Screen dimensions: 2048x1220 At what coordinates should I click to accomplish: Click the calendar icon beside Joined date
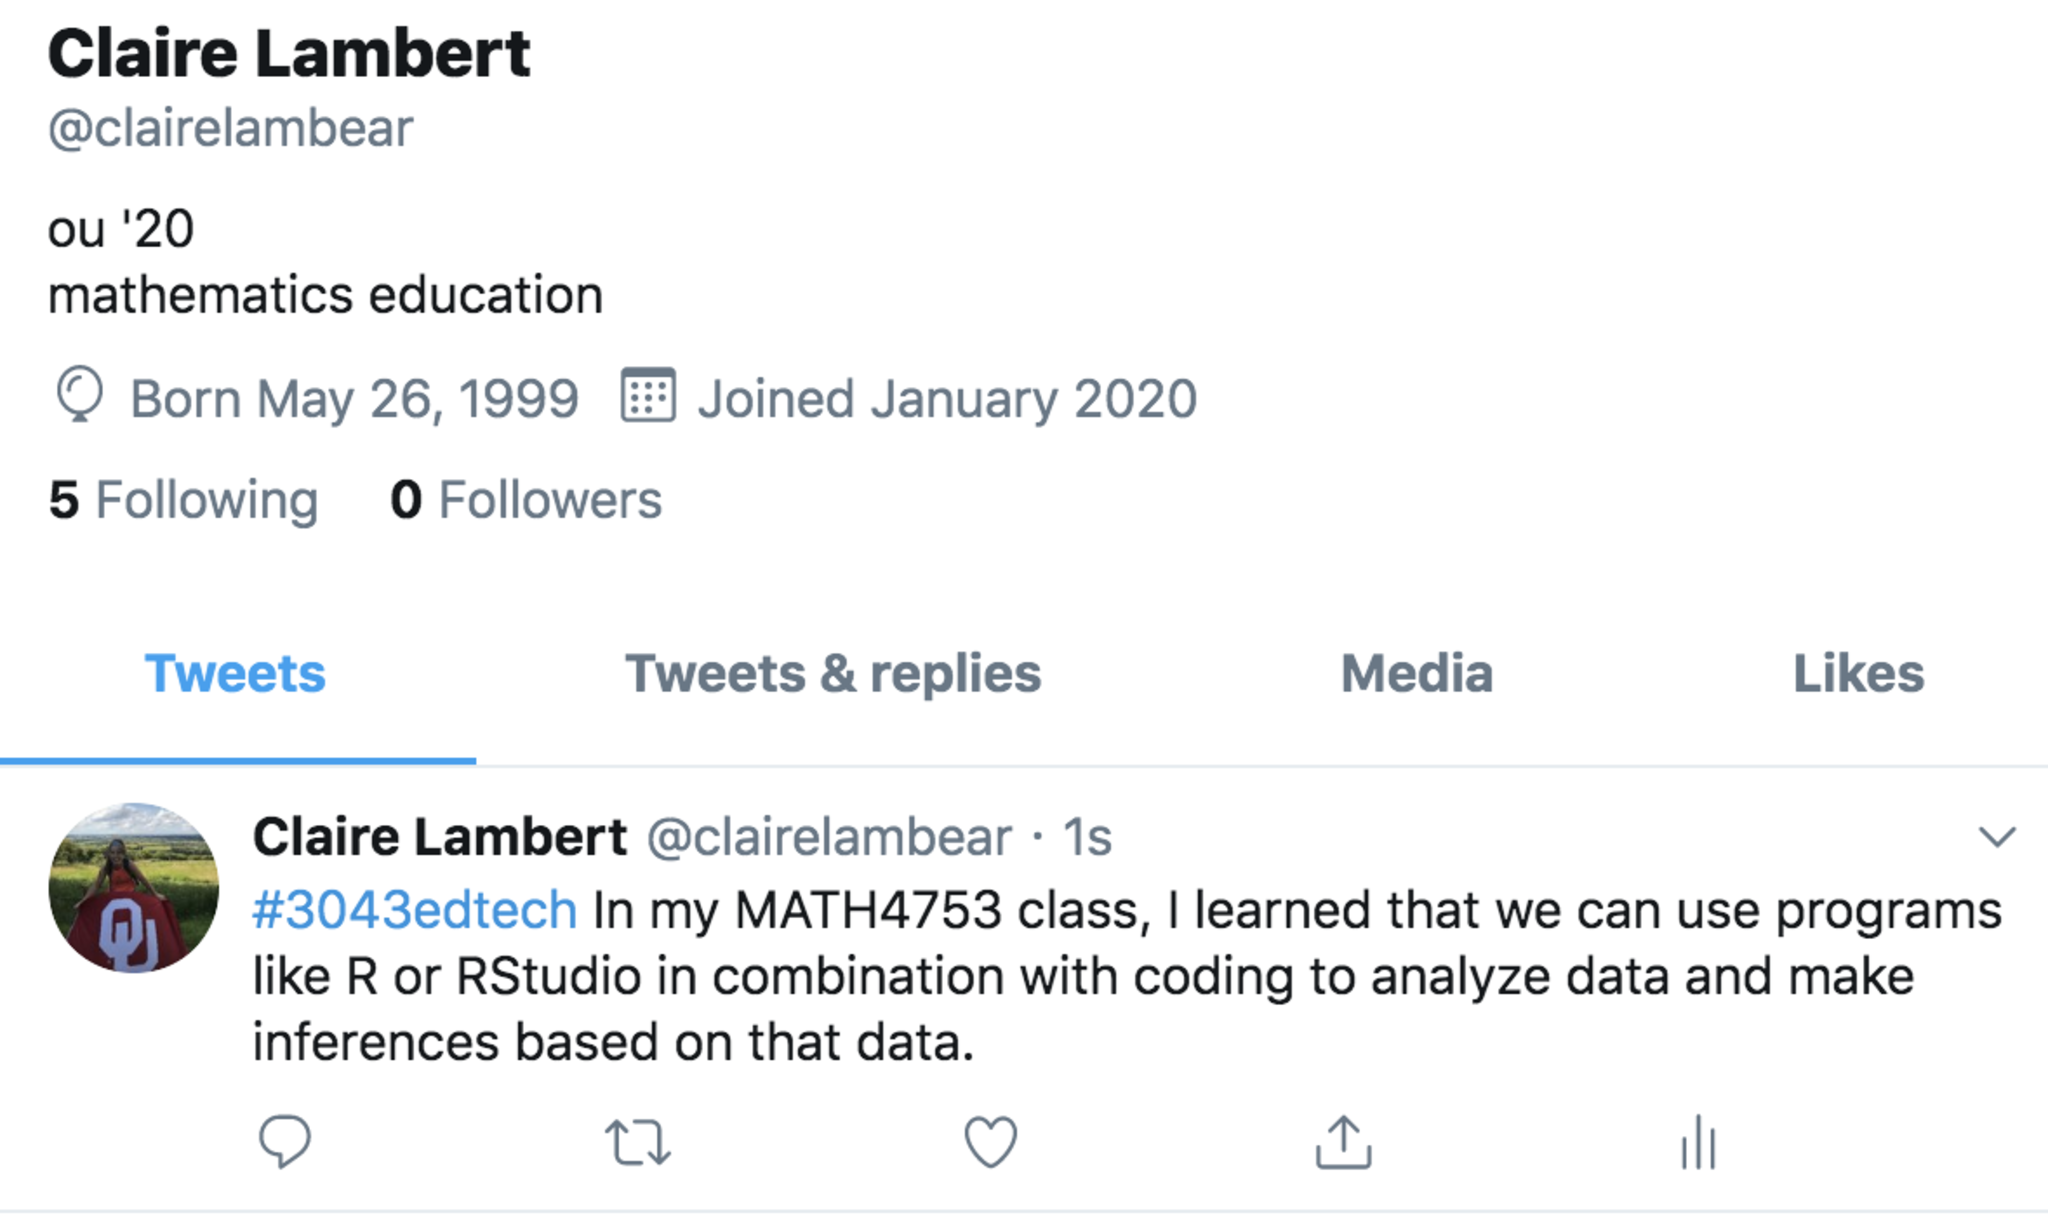click(648, 396)
